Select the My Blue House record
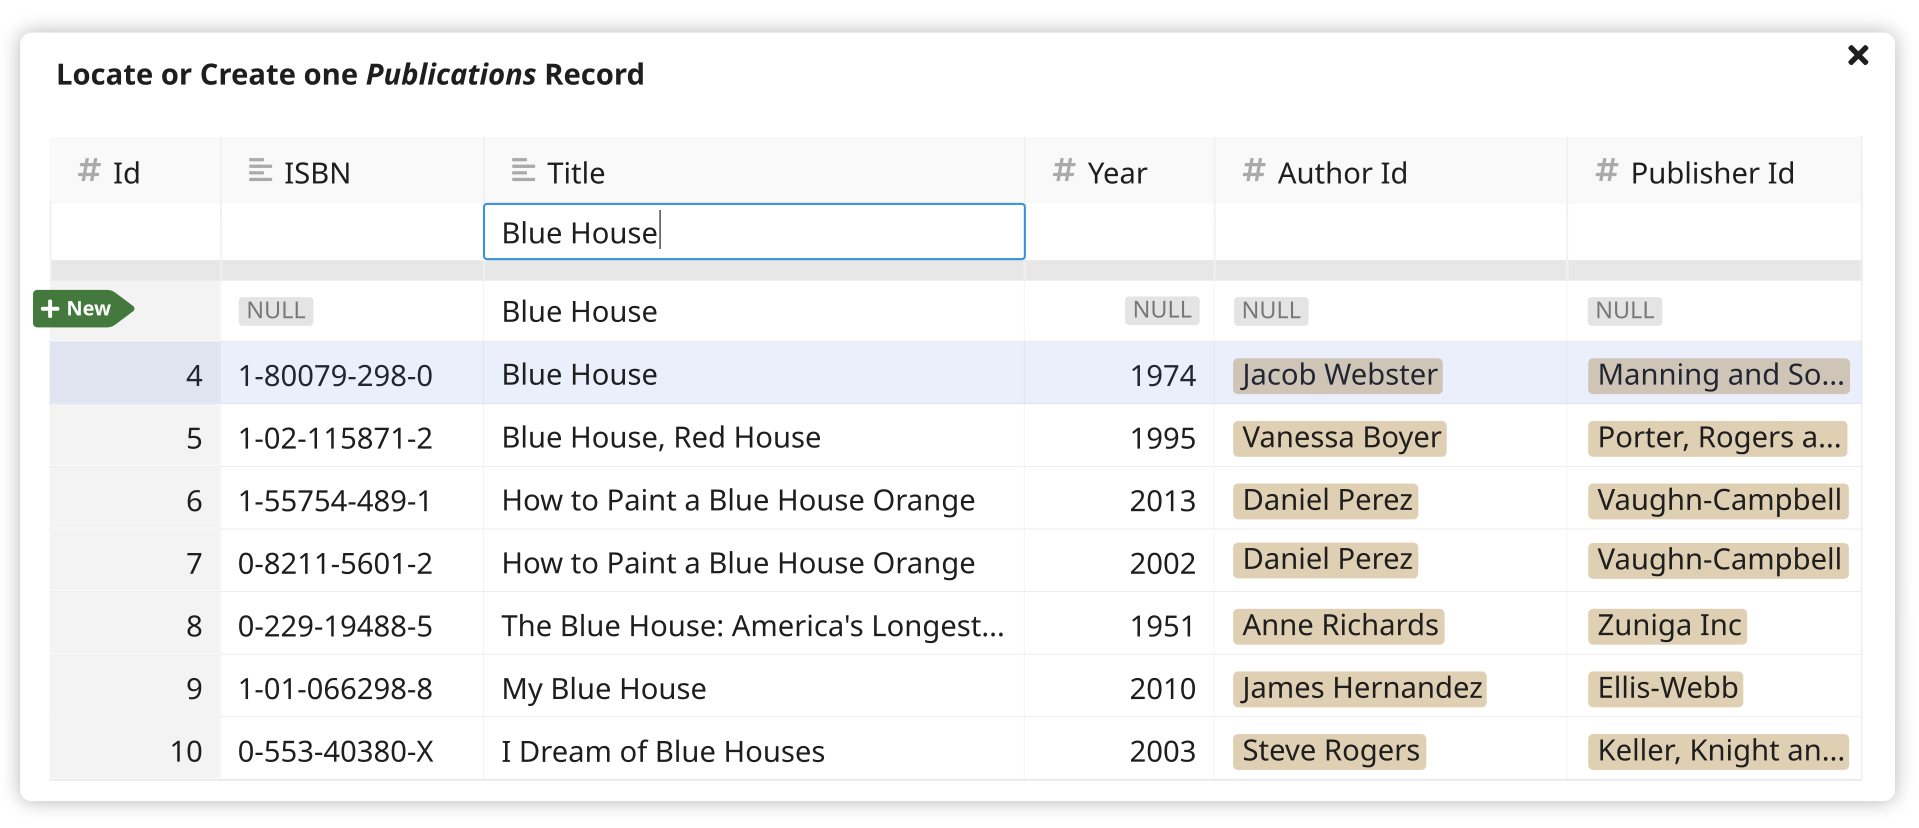 pyautogui.click(x=955, y=688)
